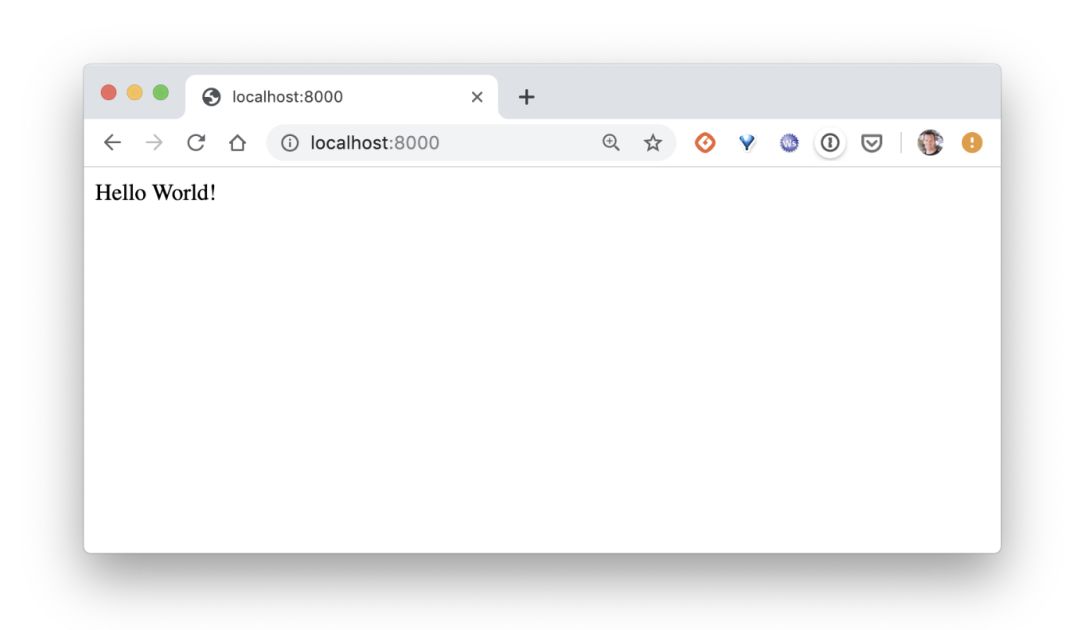Viewport: 1080px width, 630px height.
Task: Go back using the back arrow
Action: 112,143
